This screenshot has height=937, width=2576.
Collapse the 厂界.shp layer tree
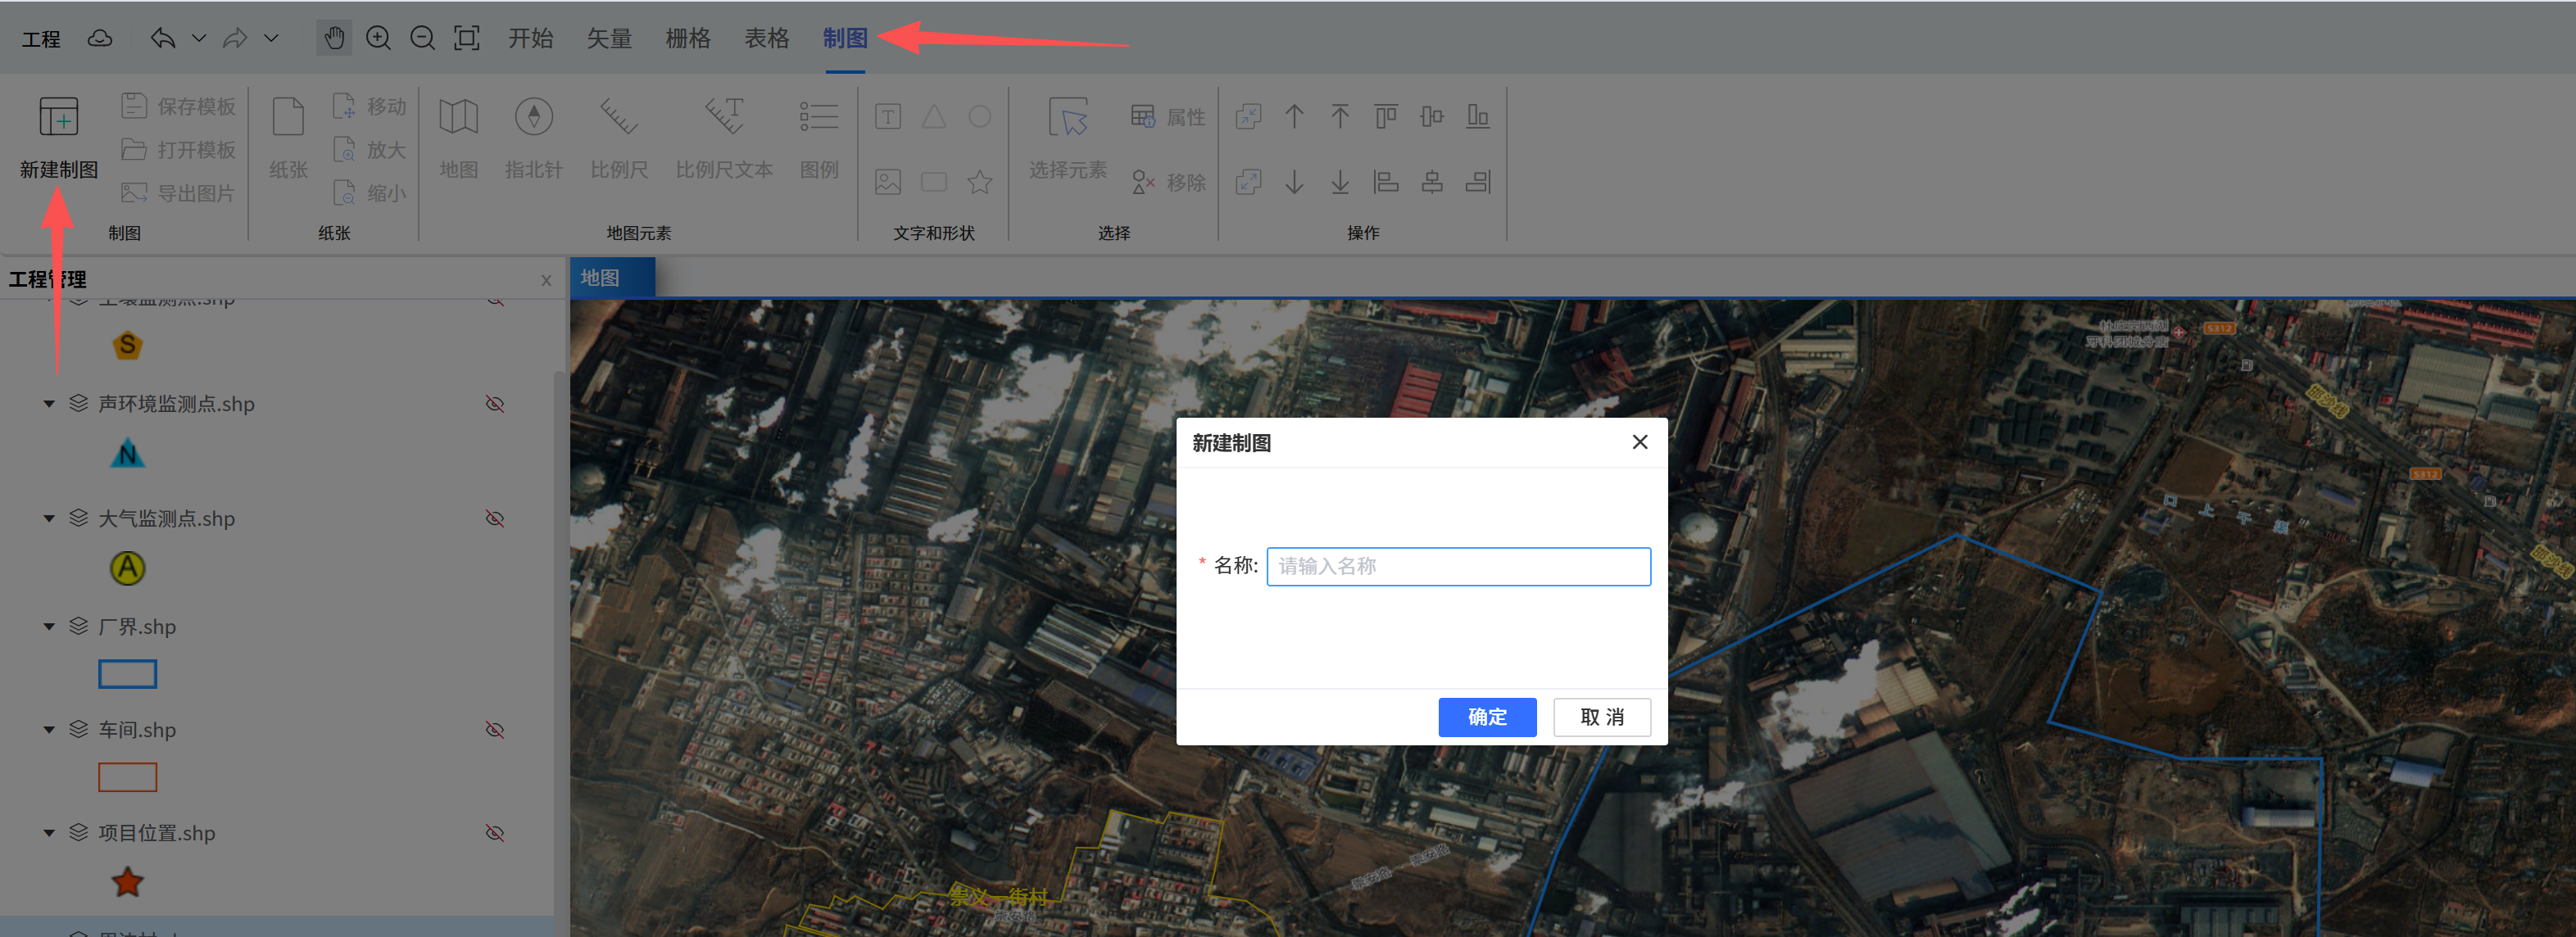tap(49, 627)
